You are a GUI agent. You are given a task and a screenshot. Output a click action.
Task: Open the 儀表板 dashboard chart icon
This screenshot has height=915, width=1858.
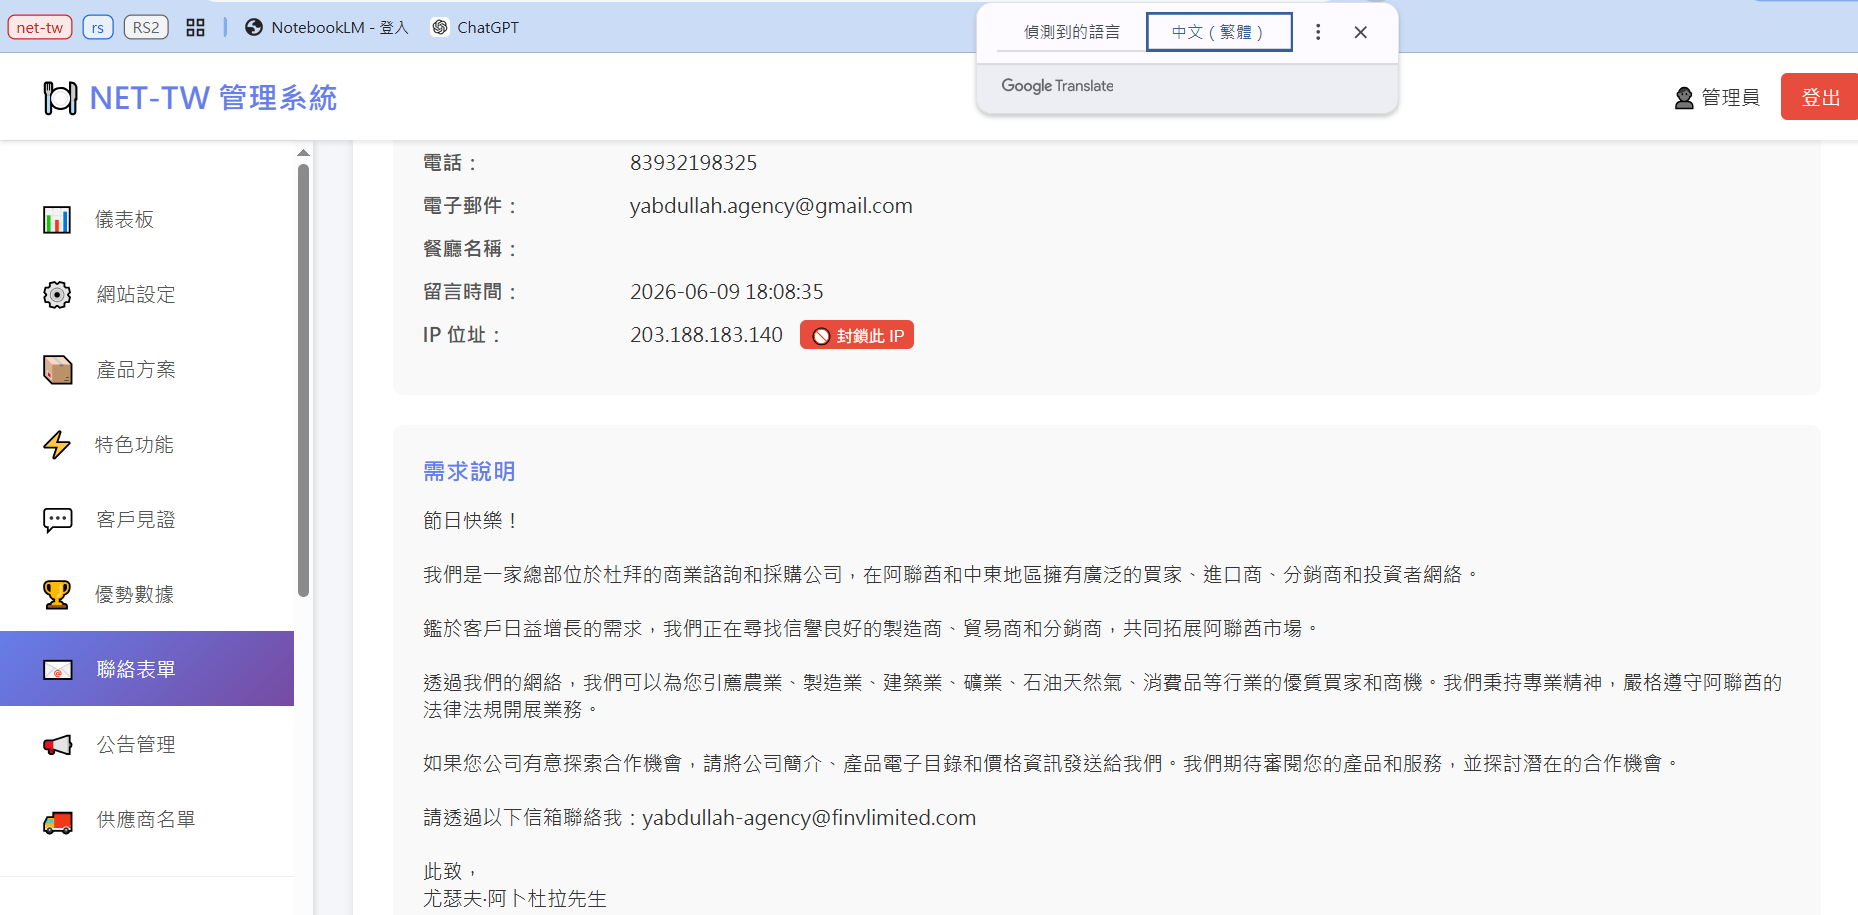click(x=57, y=219)
